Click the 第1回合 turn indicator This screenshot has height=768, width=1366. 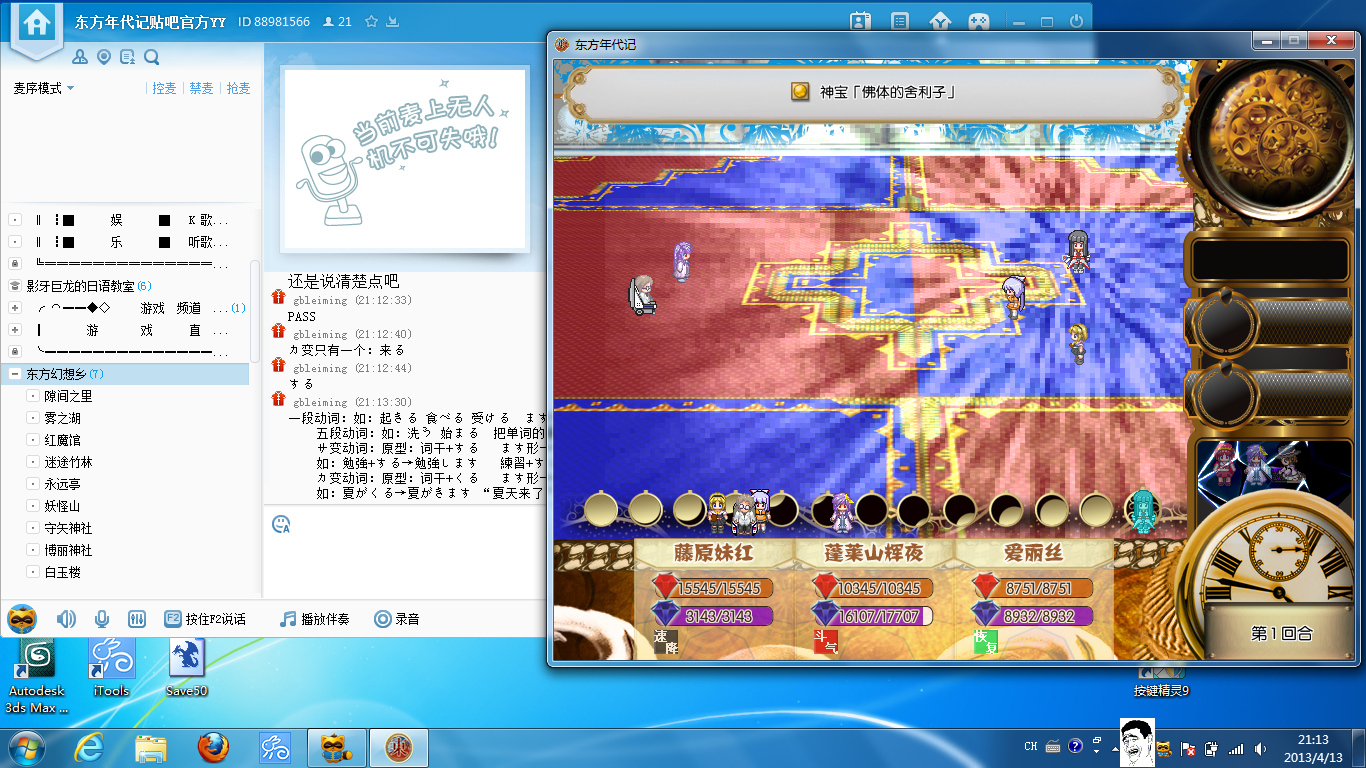1281,634
